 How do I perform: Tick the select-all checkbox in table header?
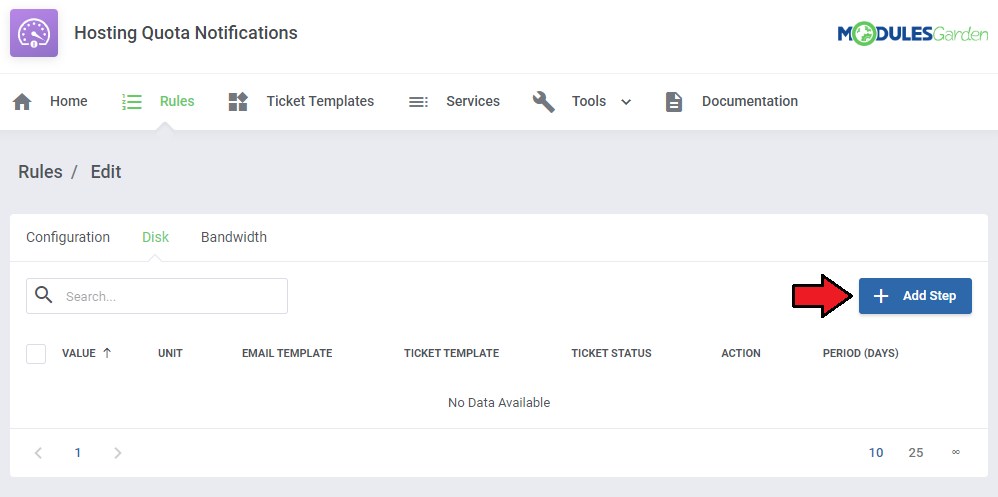(x=36, y=353)
